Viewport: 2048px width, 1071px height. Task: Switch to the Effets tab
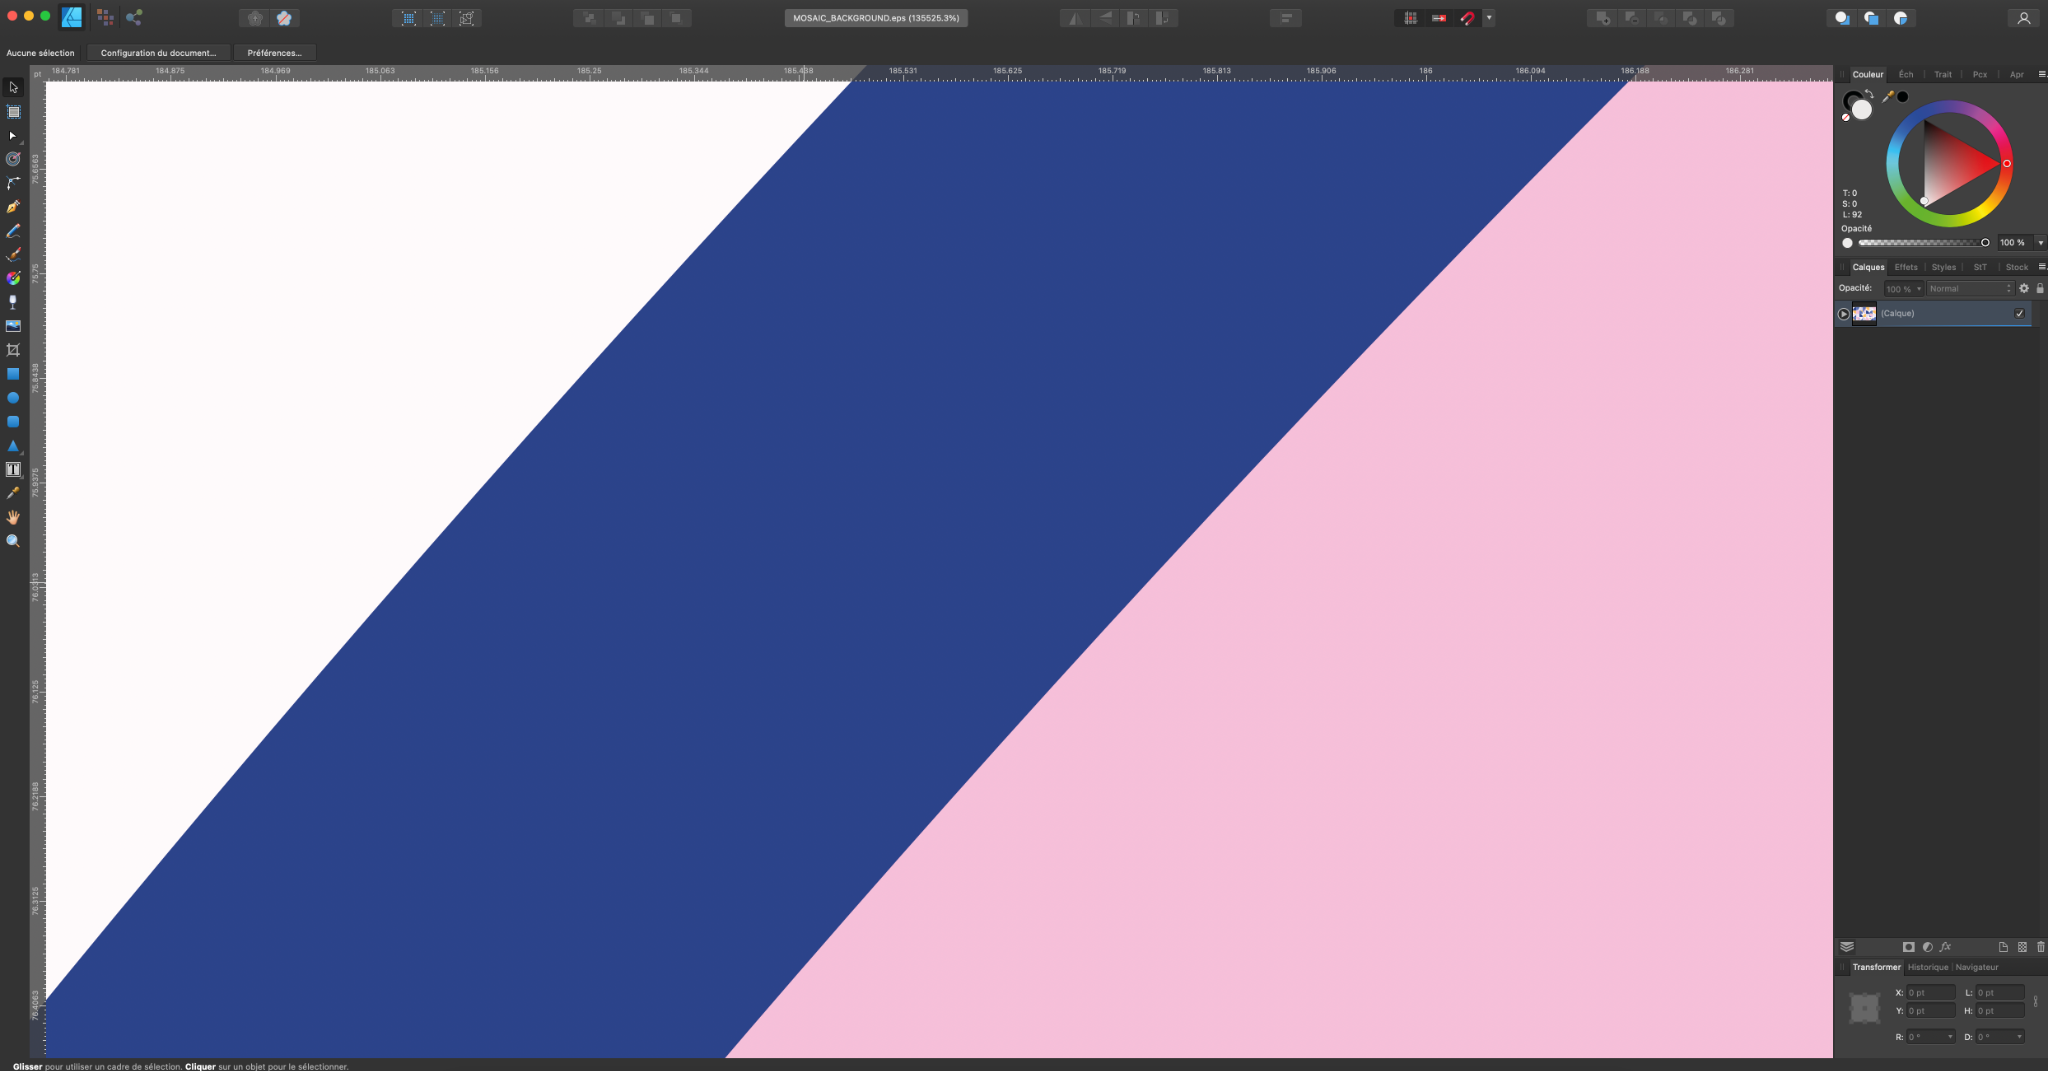[x=1906, y=267]
